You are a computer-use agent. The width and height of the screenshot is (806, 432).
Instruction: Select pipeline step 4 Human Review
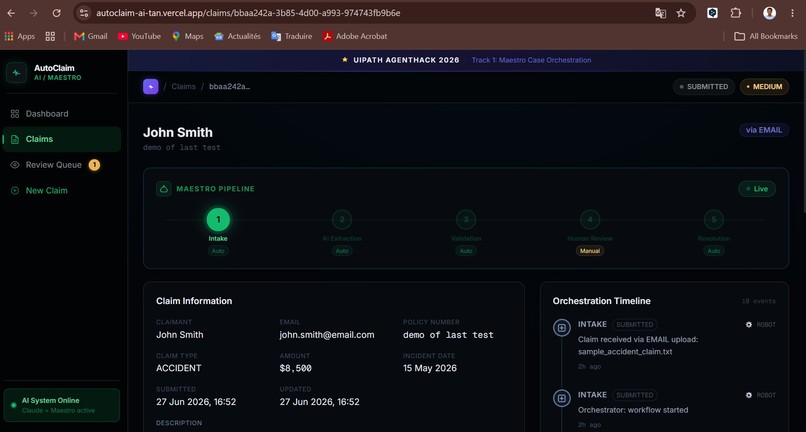point(590,220)
